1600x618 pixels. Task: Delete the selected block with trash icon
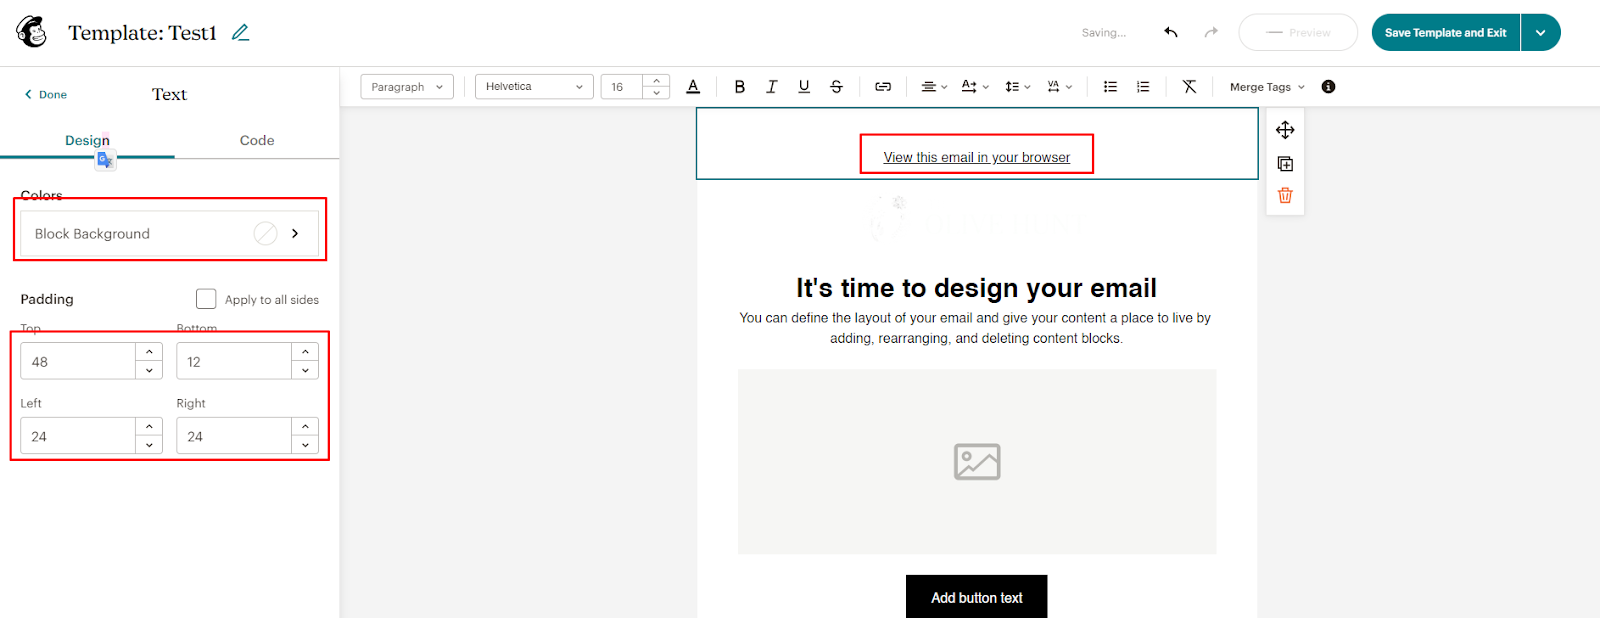[x=1285, y=196]
